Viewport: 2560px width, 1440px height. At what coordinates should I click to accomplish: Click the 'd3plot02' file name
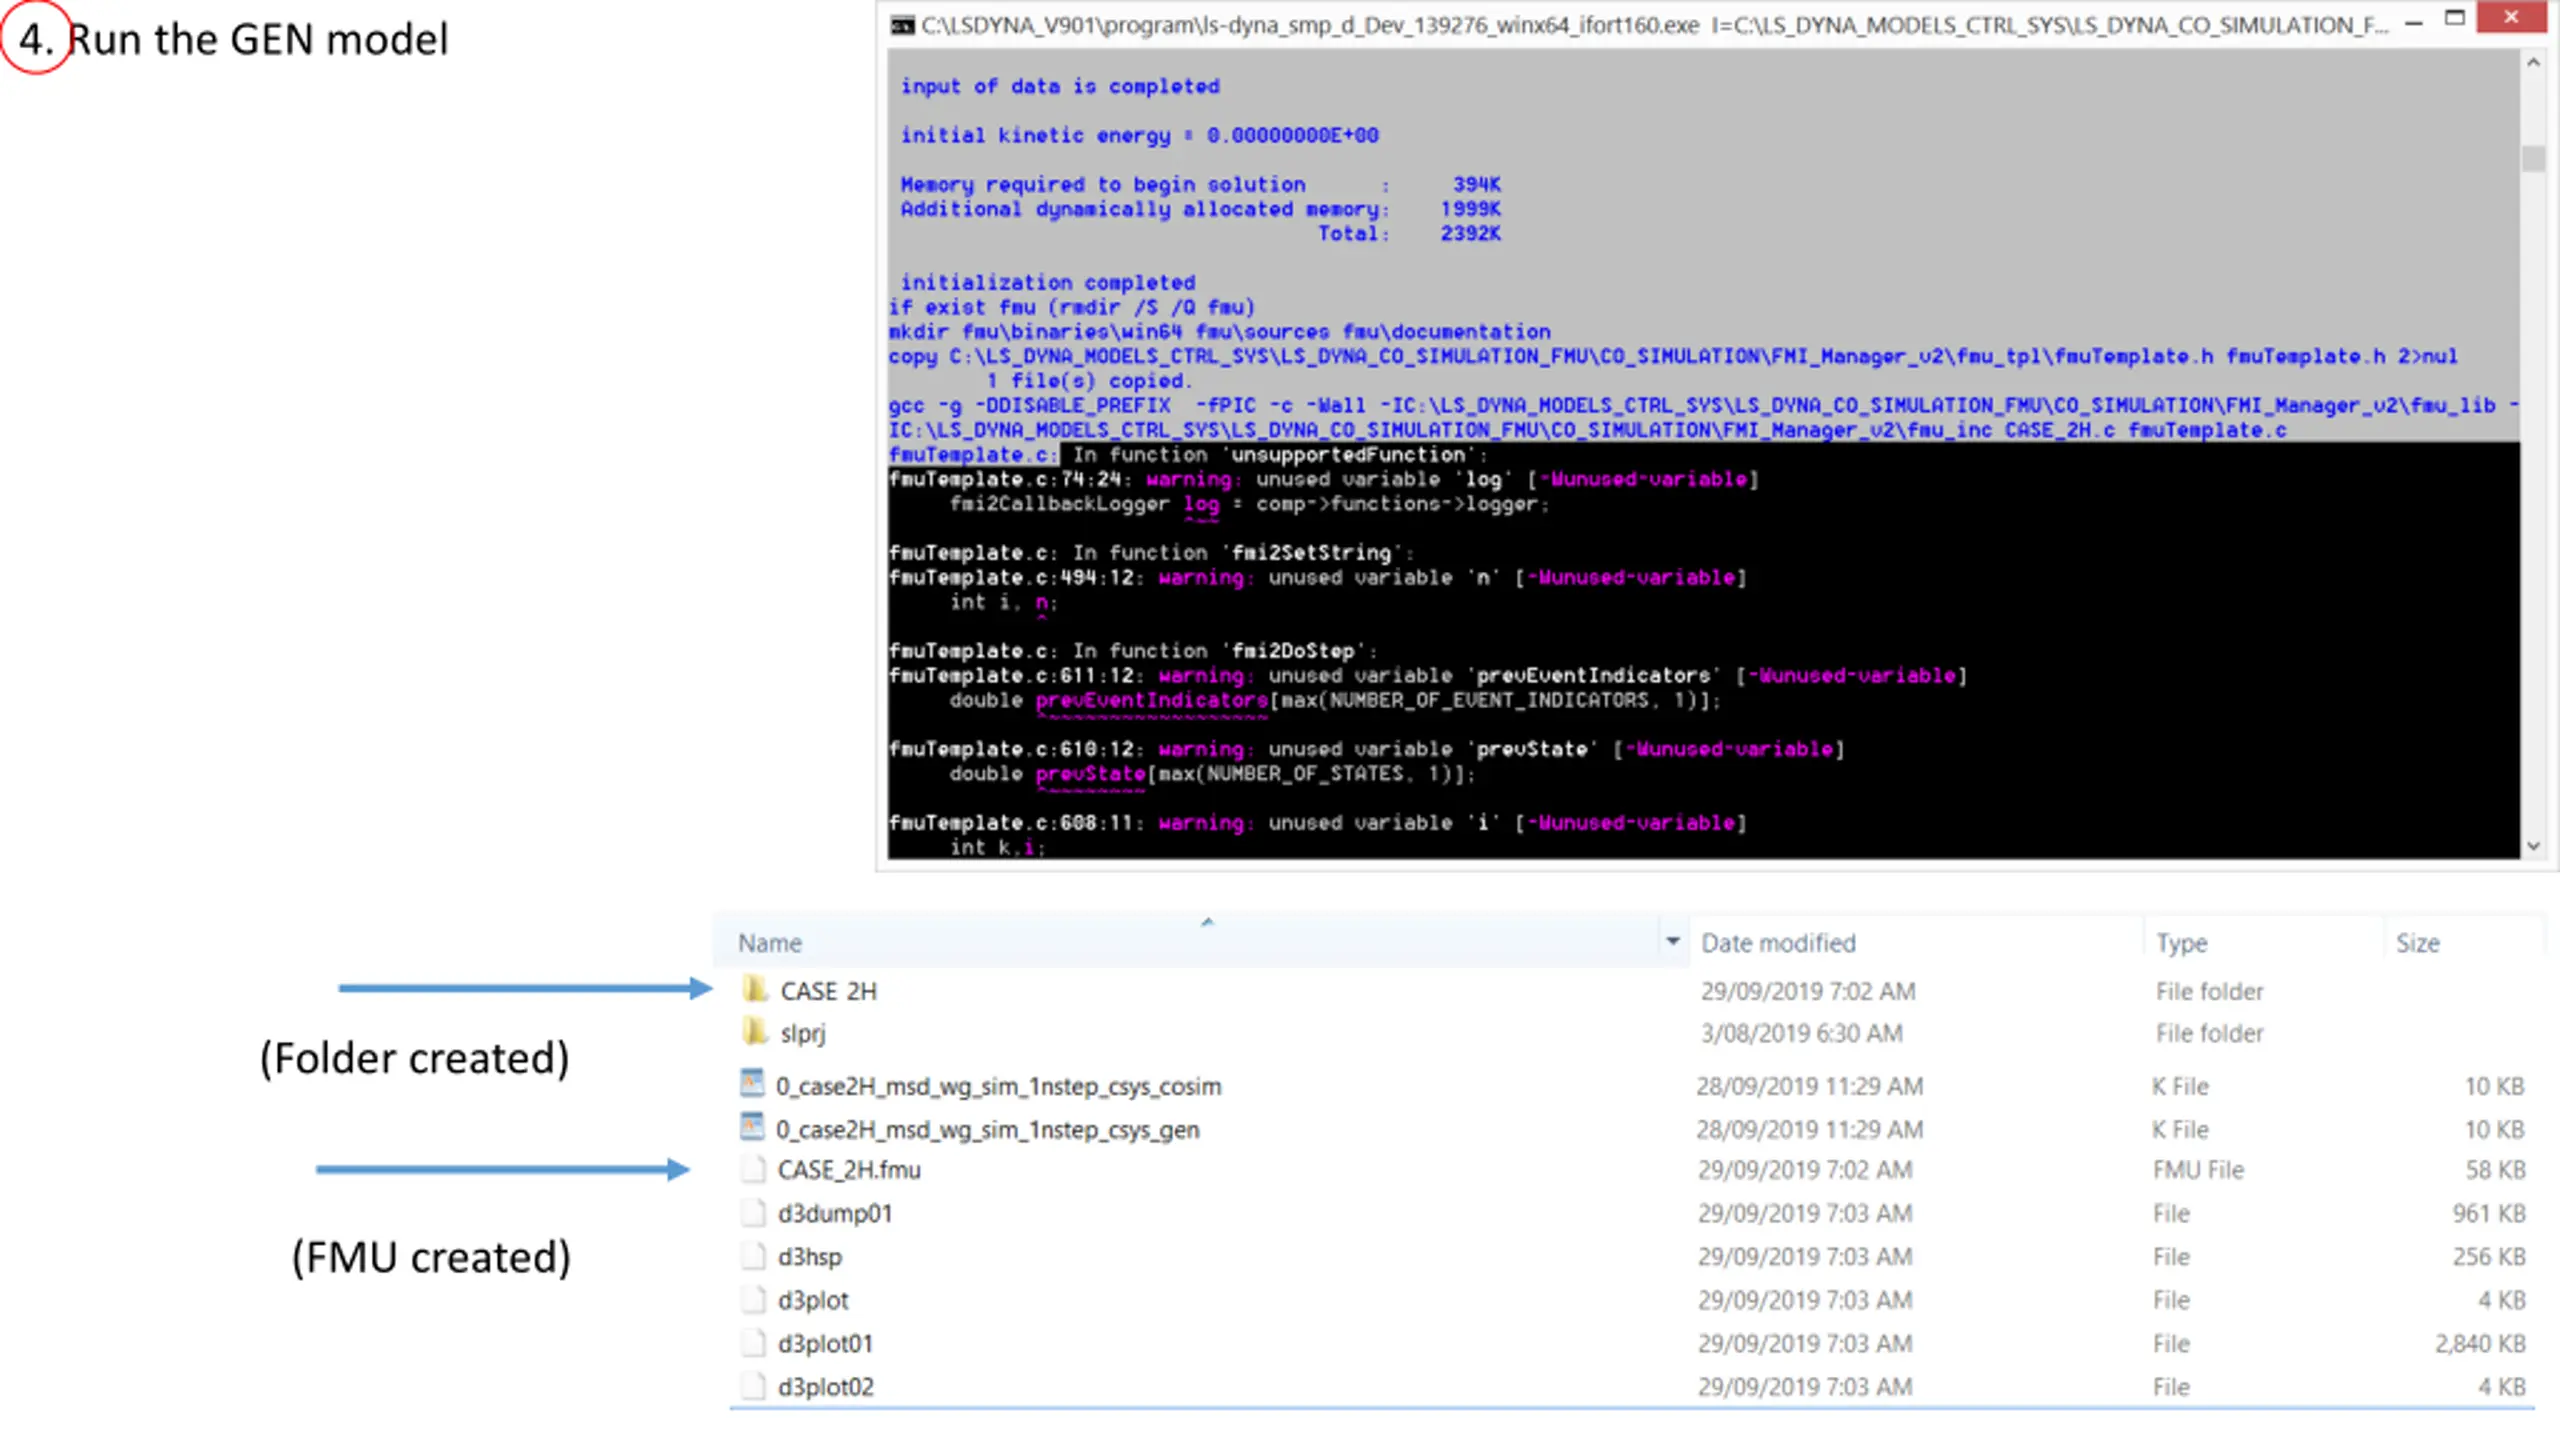(x=826, y=1387)
